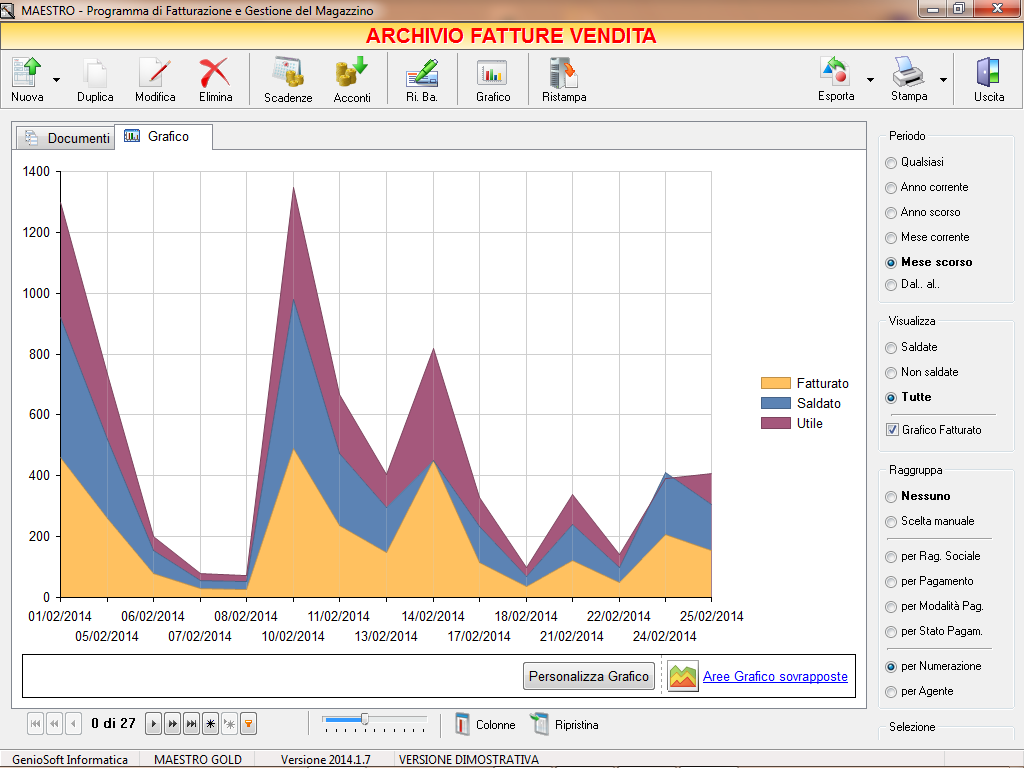
Task: Open the Esporta dropdown arrow
Action: [x=870, y=80]
